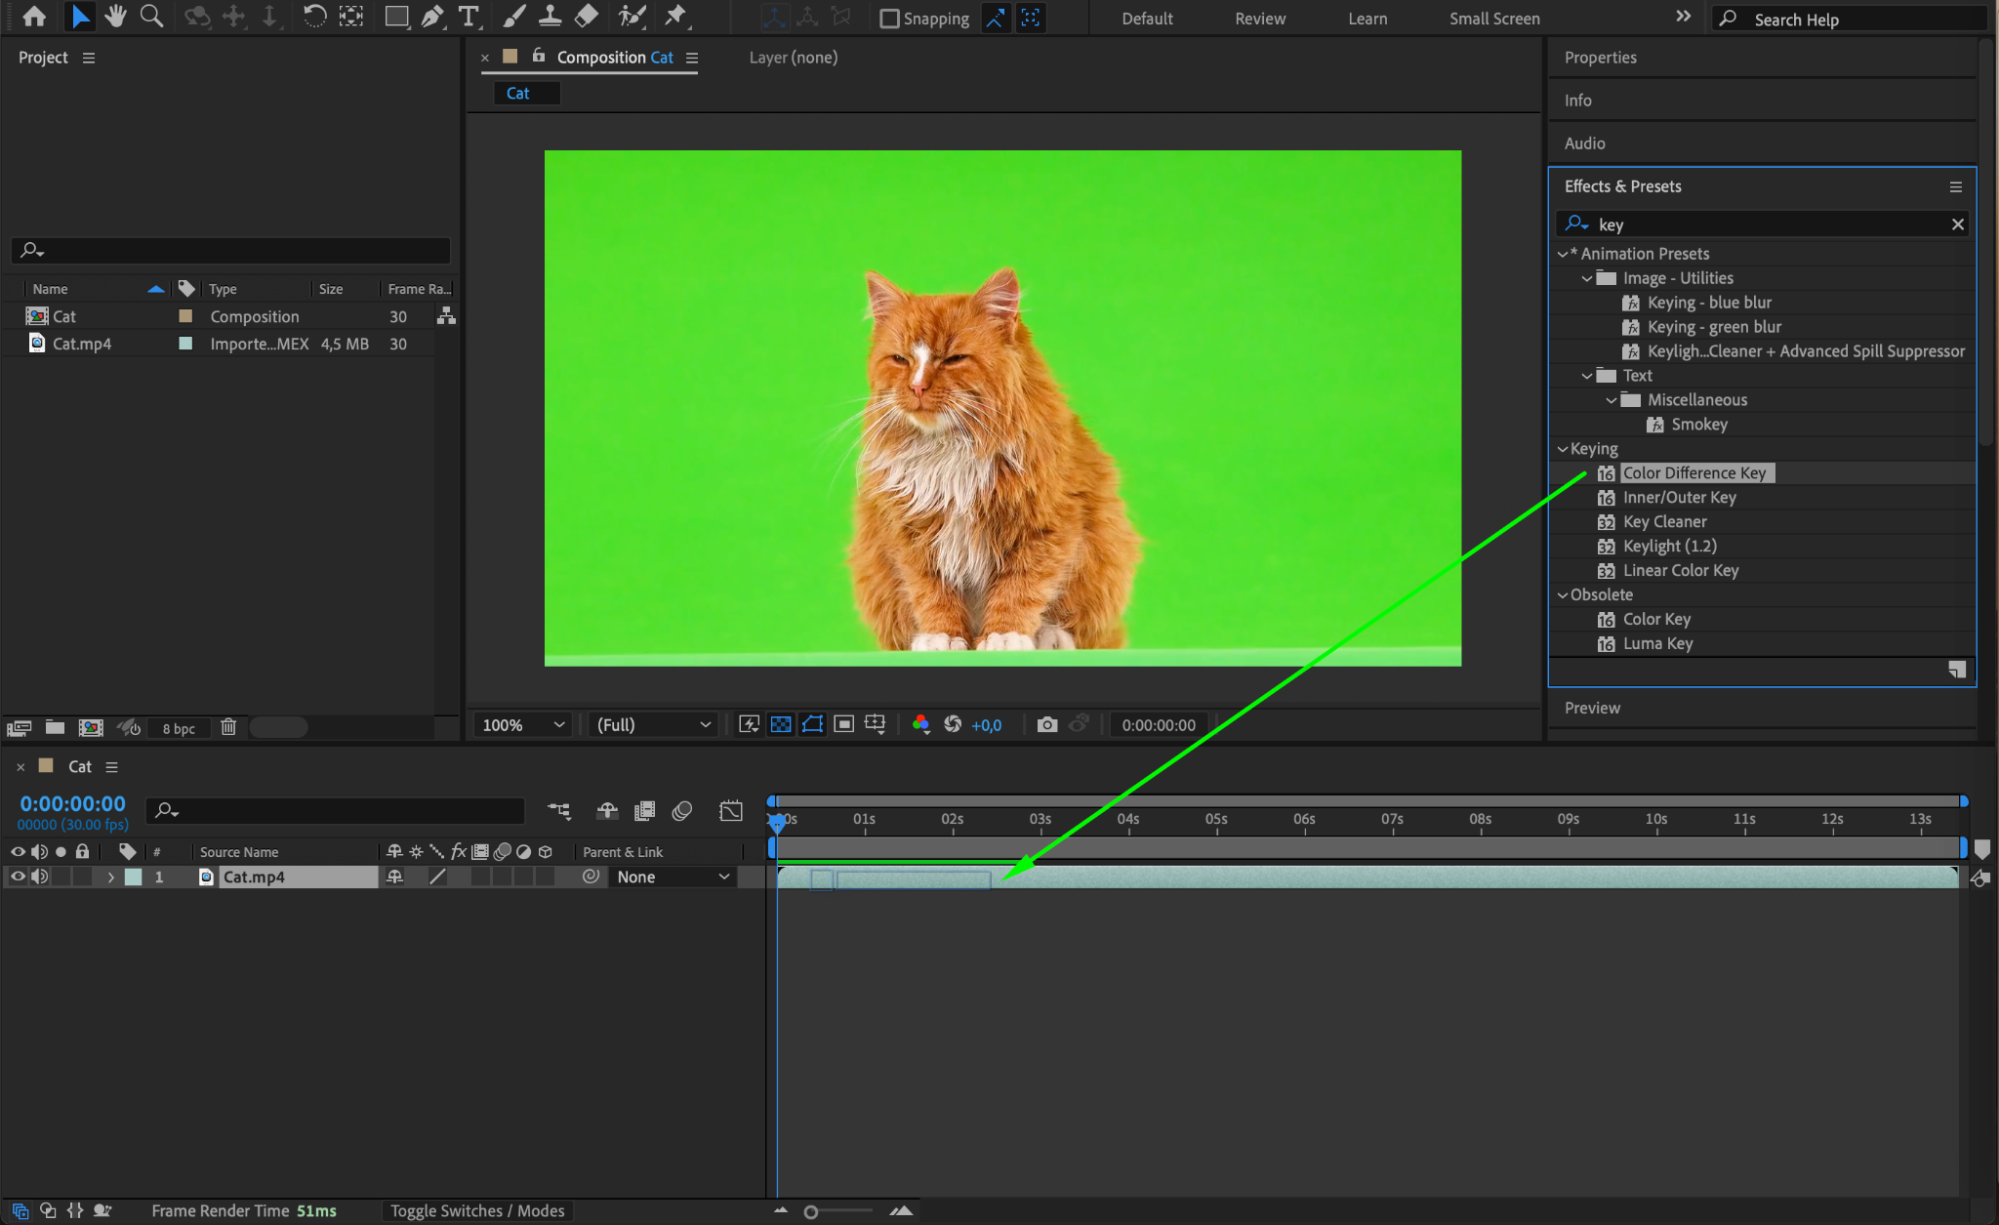
Task: Open the Learn workspace tab
Action: tap(1366, 19)
